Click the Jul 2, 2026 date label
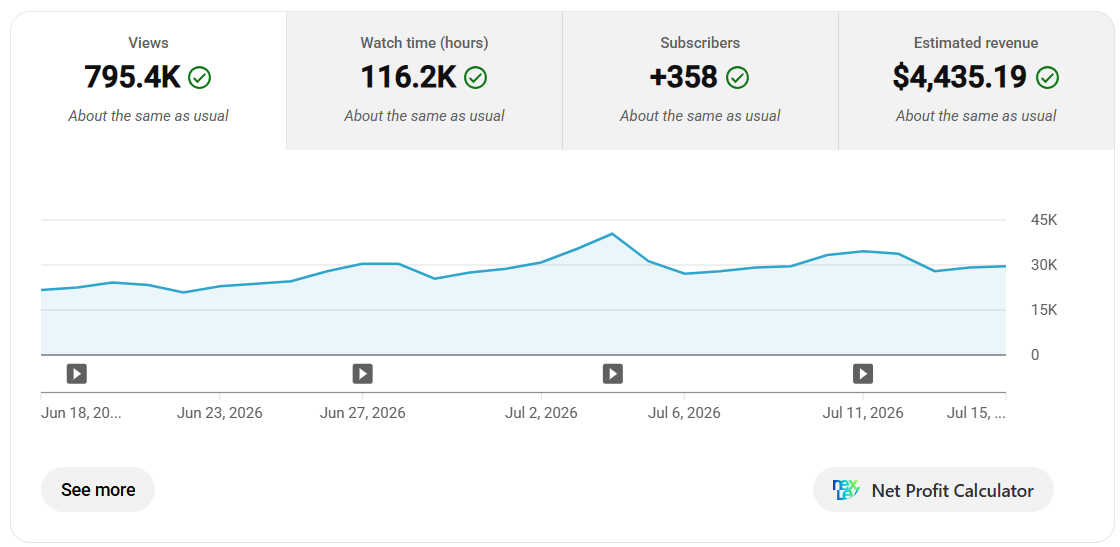 pyautogui.click(x=541, y=413)
